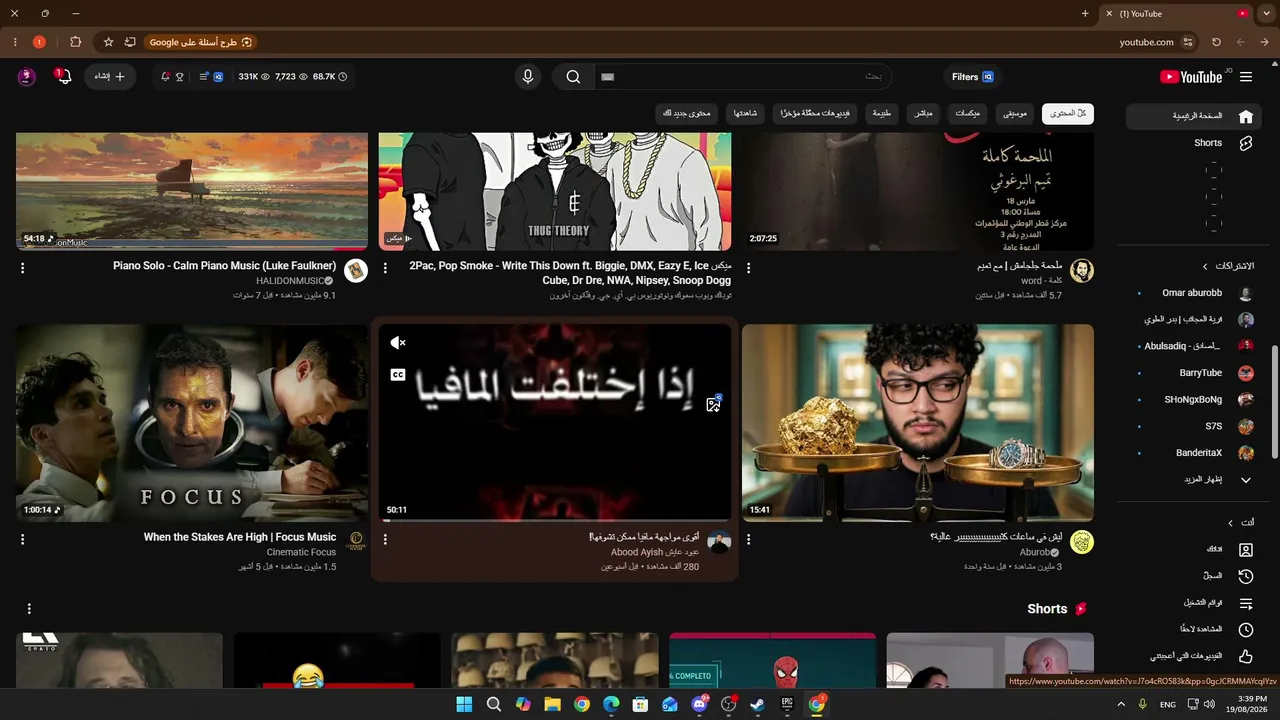Expand the 'الاشتراكات' subscriptions section header
This screenshot has width=1280, height=720.
(x=1229, y=266)
